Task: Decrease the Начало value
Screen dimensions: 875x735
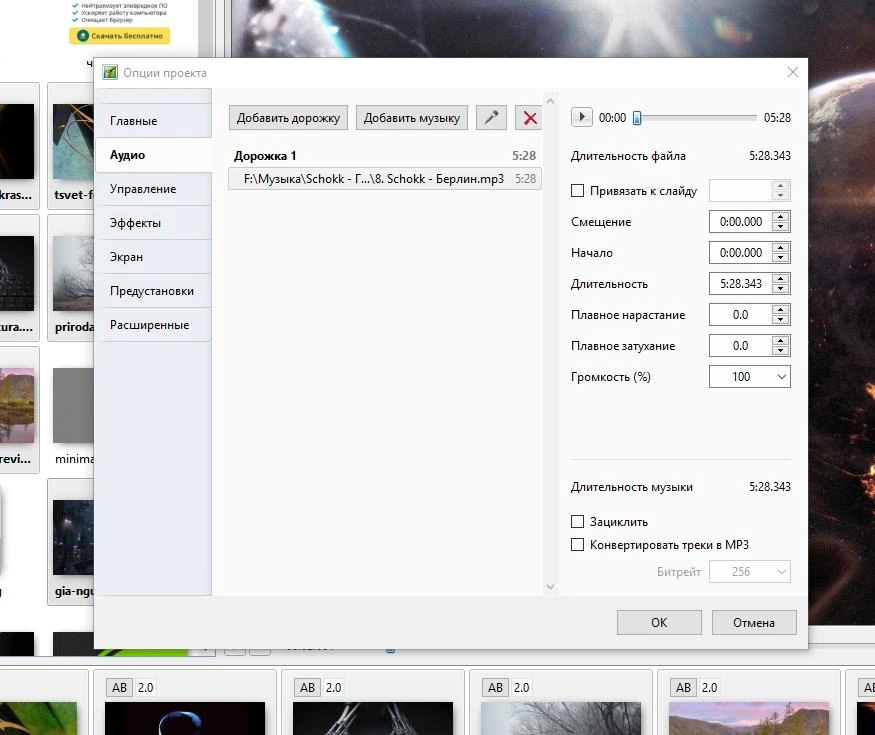Action: tap(781, 258)
